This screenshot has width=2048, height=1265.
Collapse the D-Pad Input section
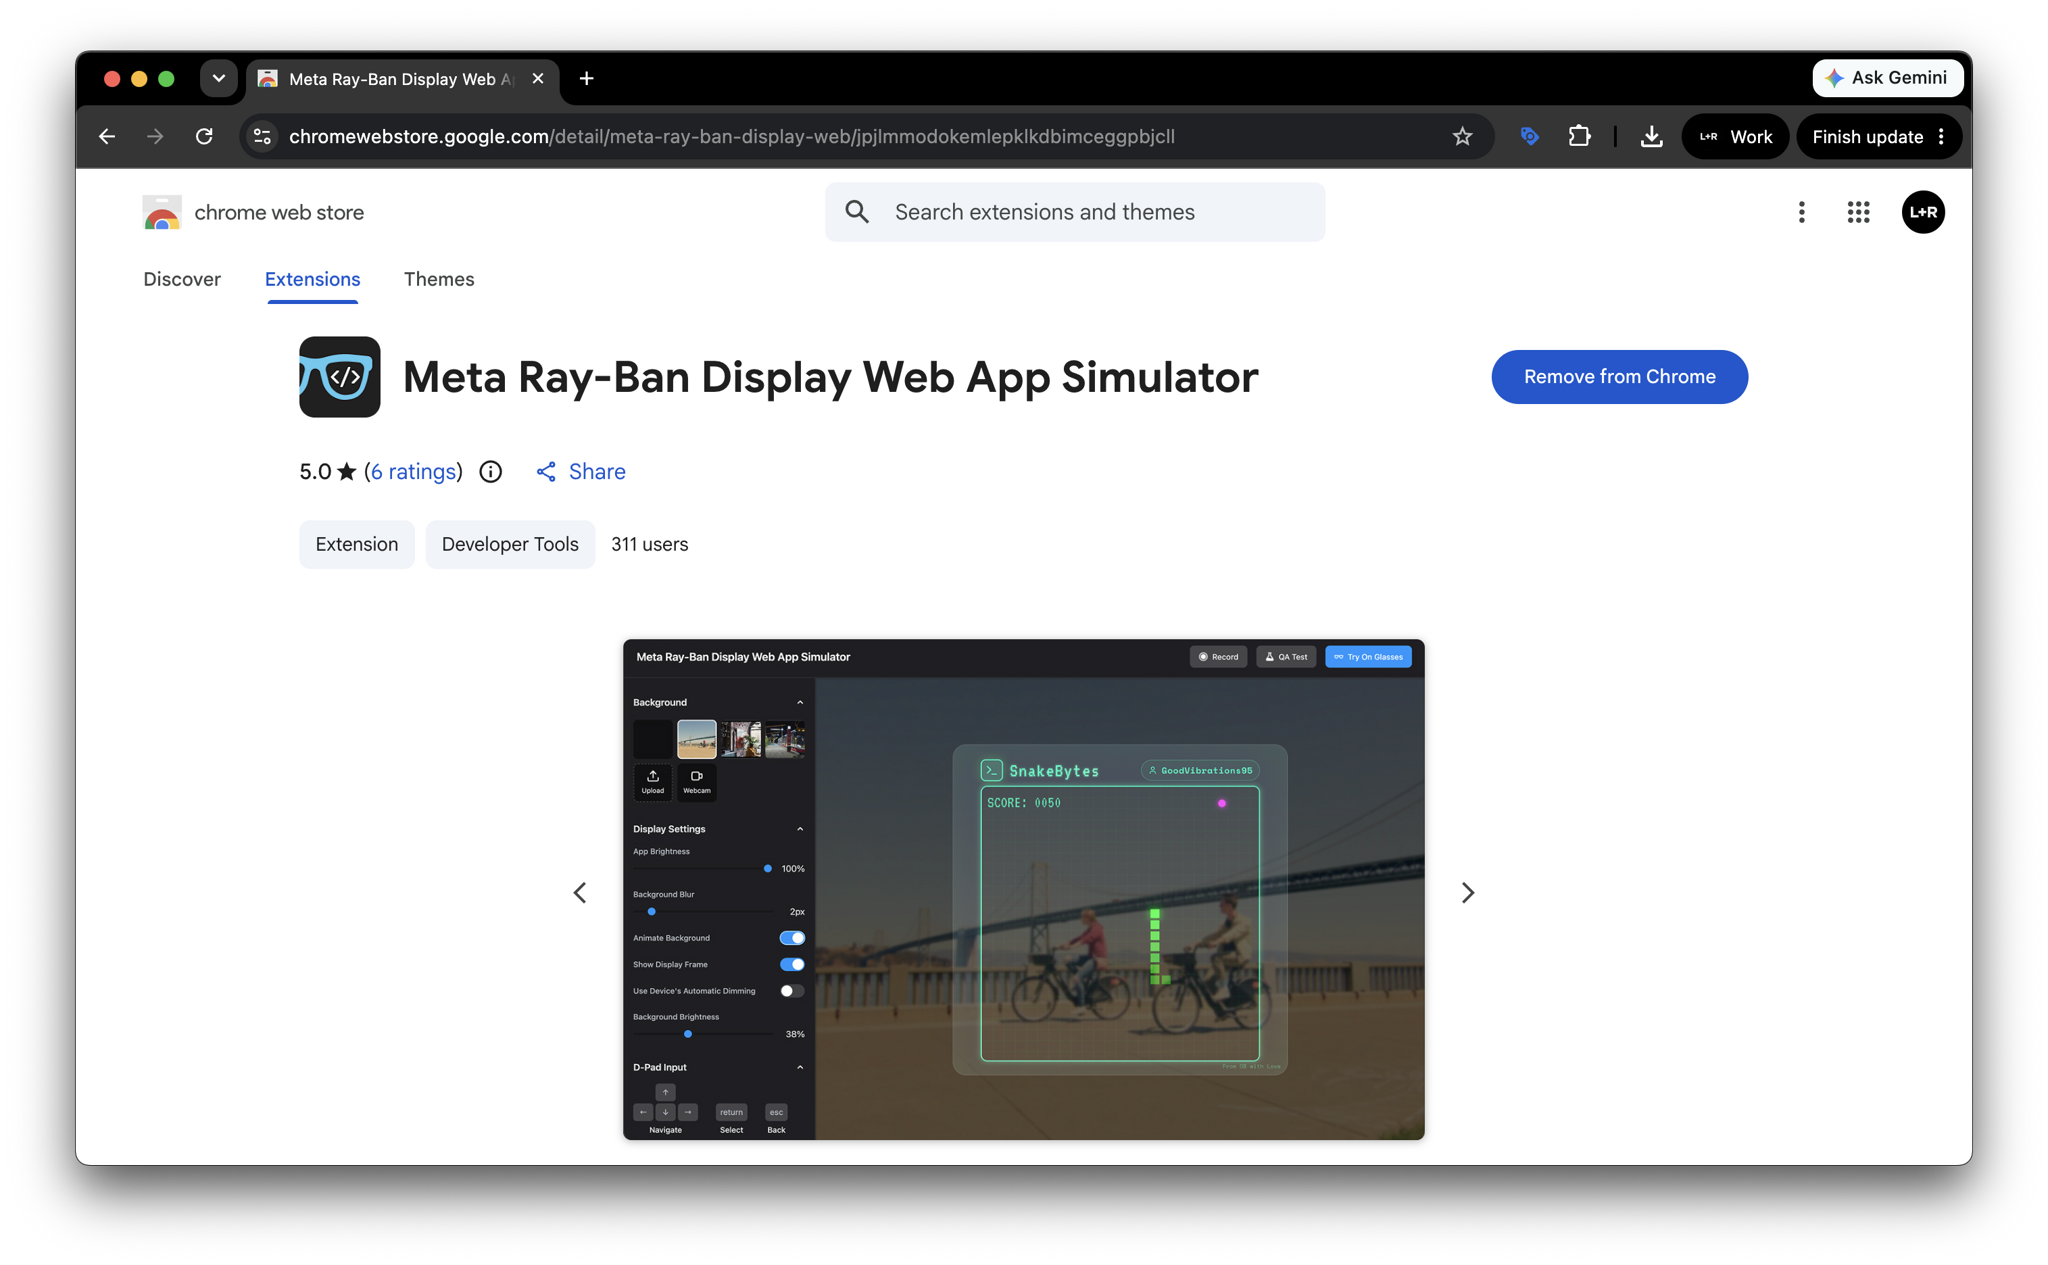[x=800, y=1067]
